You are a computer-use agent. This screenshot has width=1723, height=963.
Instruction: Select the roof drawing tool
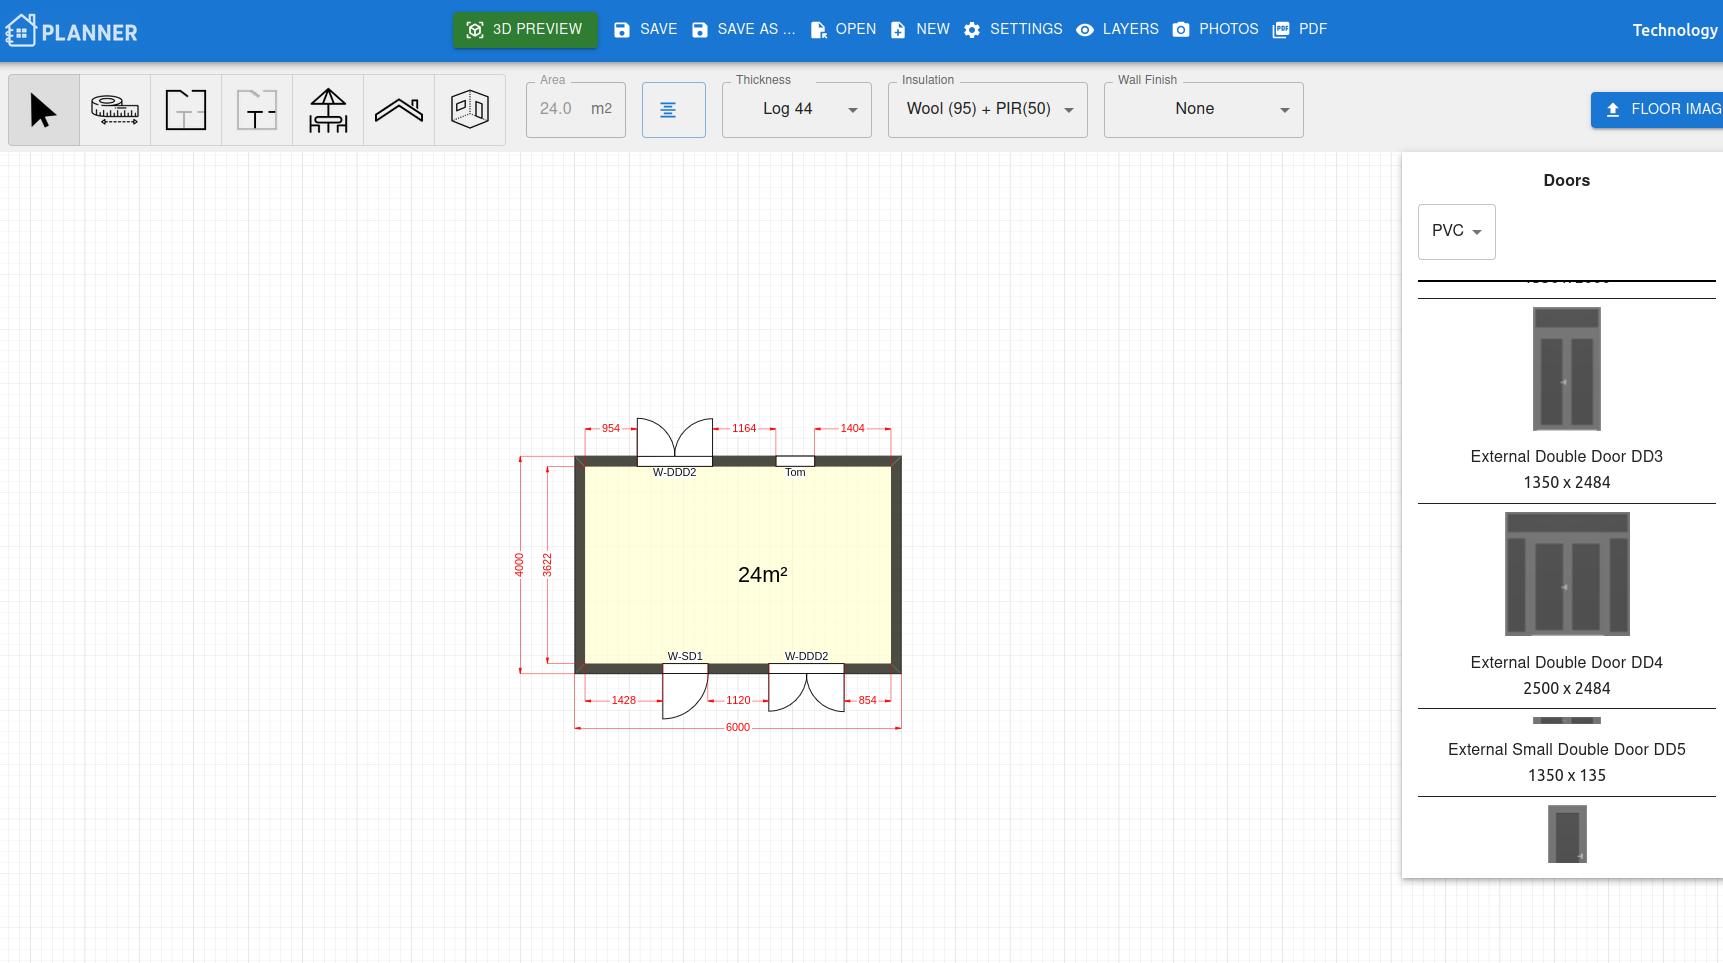398,109
